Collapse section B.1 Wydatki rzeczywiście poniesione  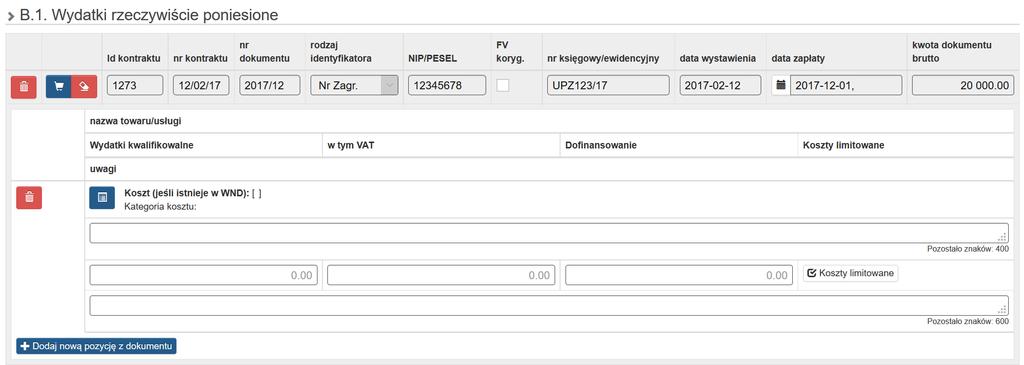click(x=11, y=16)
